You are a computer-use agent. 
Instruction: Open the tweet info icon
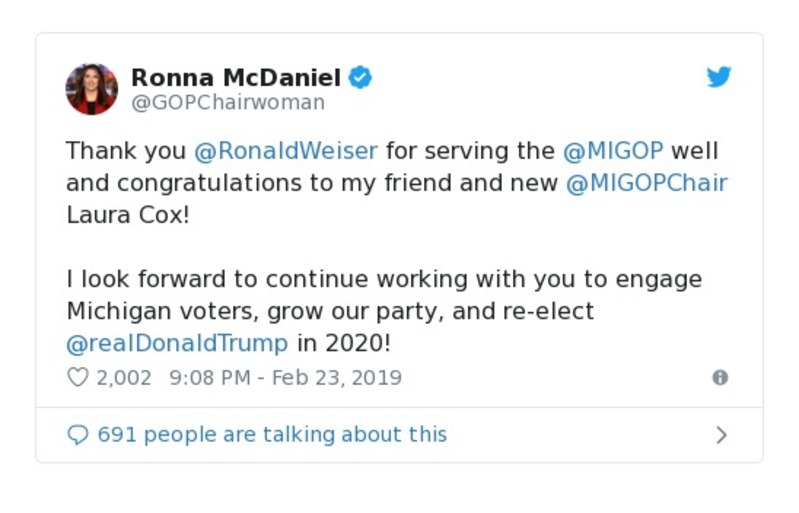pyautogui.click(x=719, y=378)
